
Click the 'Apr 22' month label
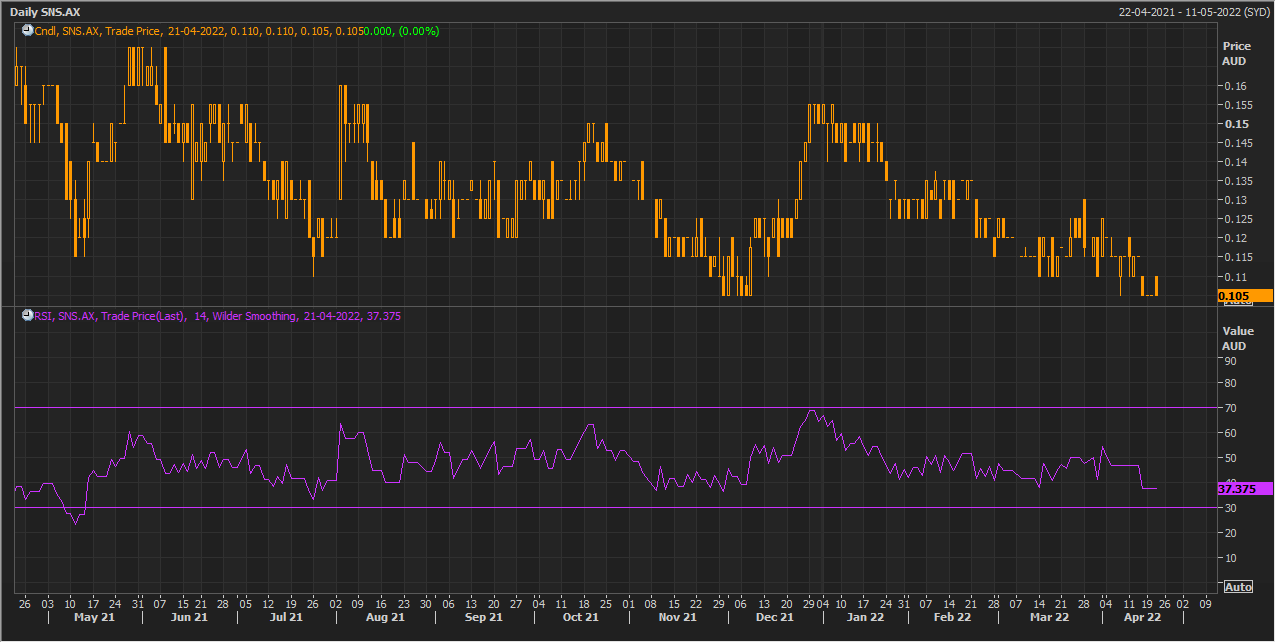pyautogui.click(x=1142, y=618)
